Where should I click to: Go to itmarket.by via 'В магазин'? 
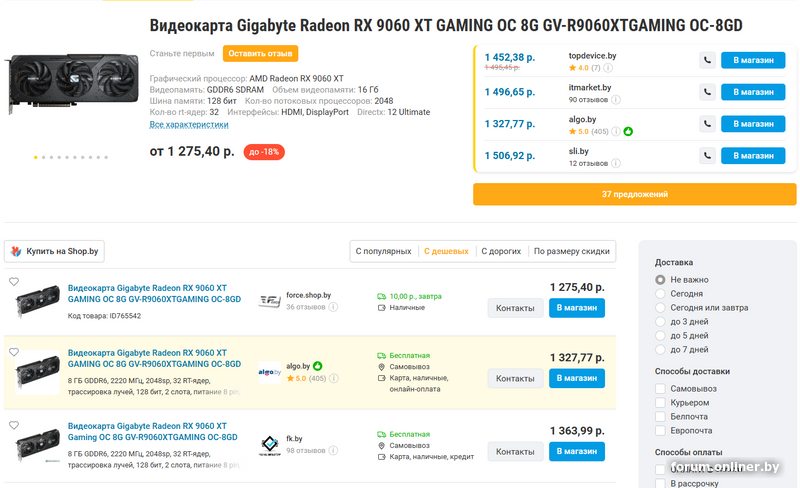tap(753, 92)
